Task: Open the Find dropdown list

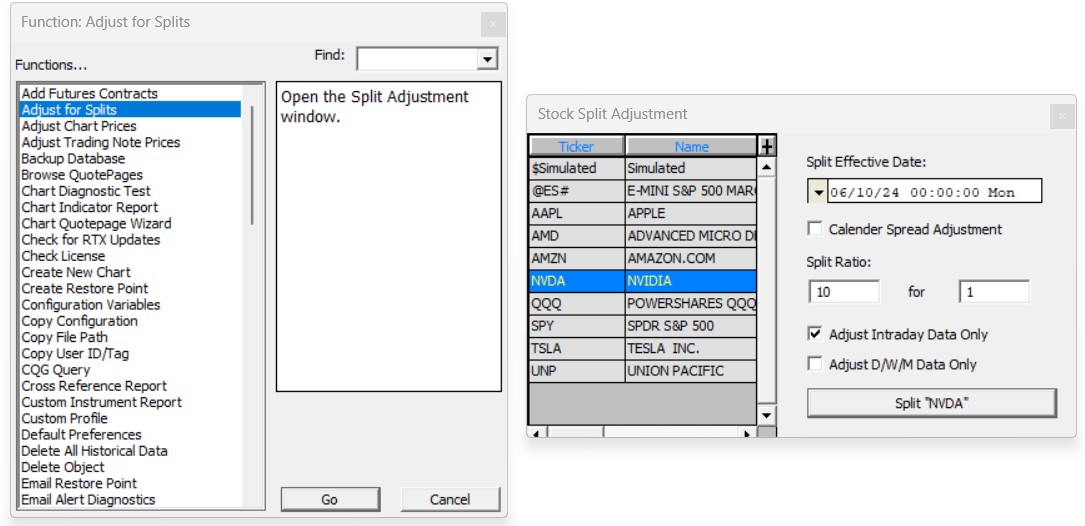Action: [487, 59]
